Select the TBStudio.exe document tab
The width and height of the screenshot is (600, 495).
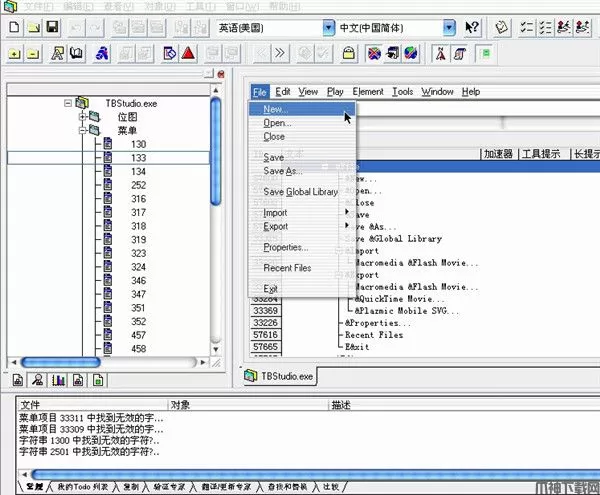click(281, 376)
